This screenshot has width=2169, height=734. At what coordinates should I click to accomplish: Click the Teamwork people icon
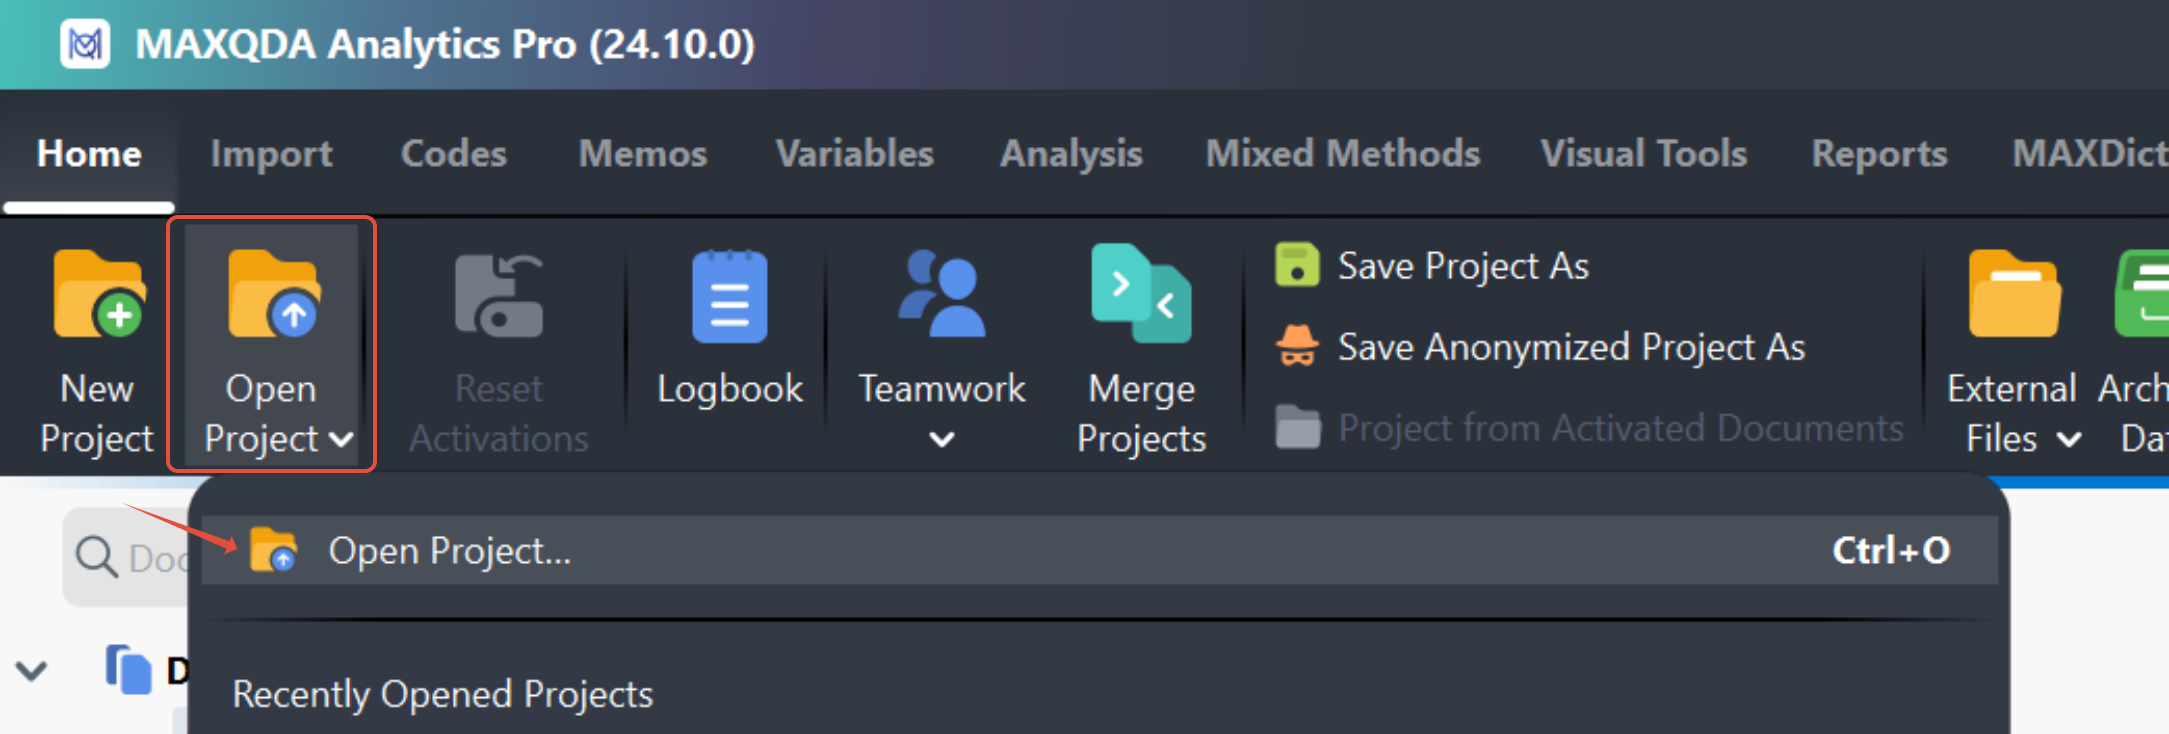click(x=941, y=294)
